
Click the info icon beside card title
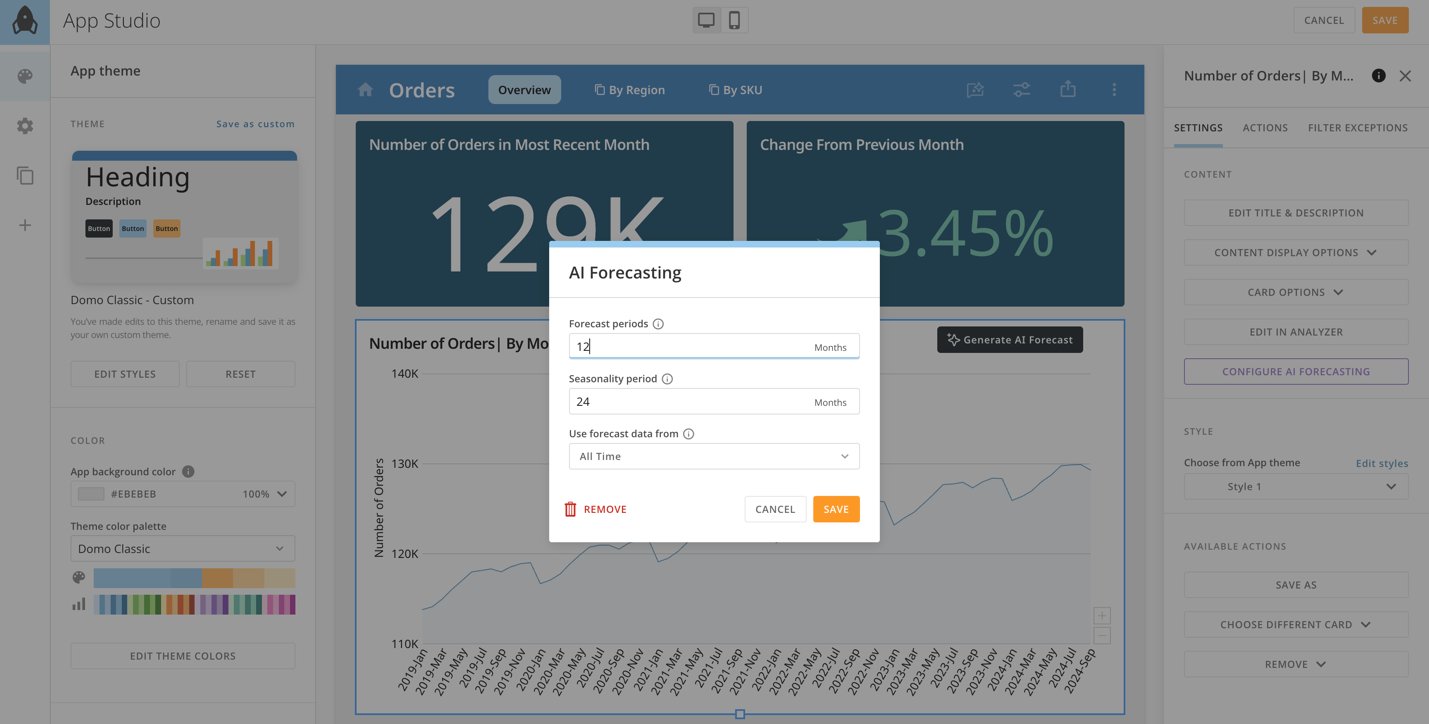pyautogui.click(x=1378, y=76)
